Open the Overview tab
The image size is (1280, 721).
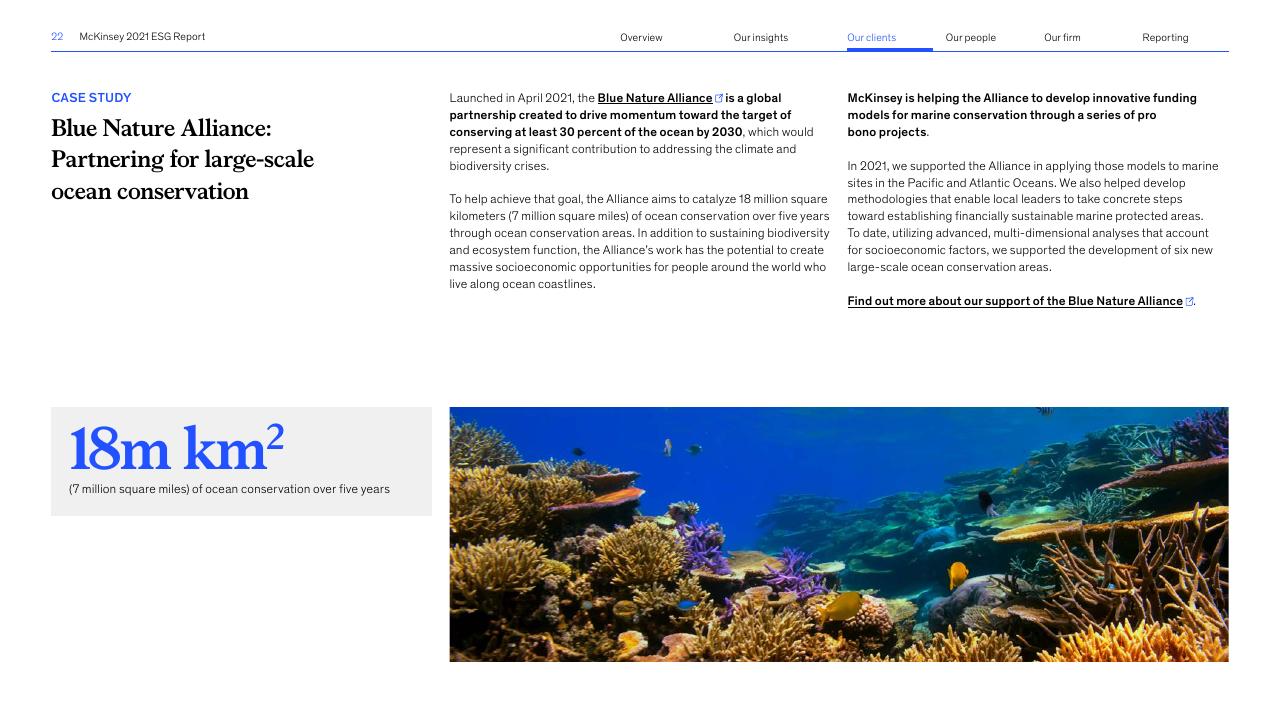point(641,38)
